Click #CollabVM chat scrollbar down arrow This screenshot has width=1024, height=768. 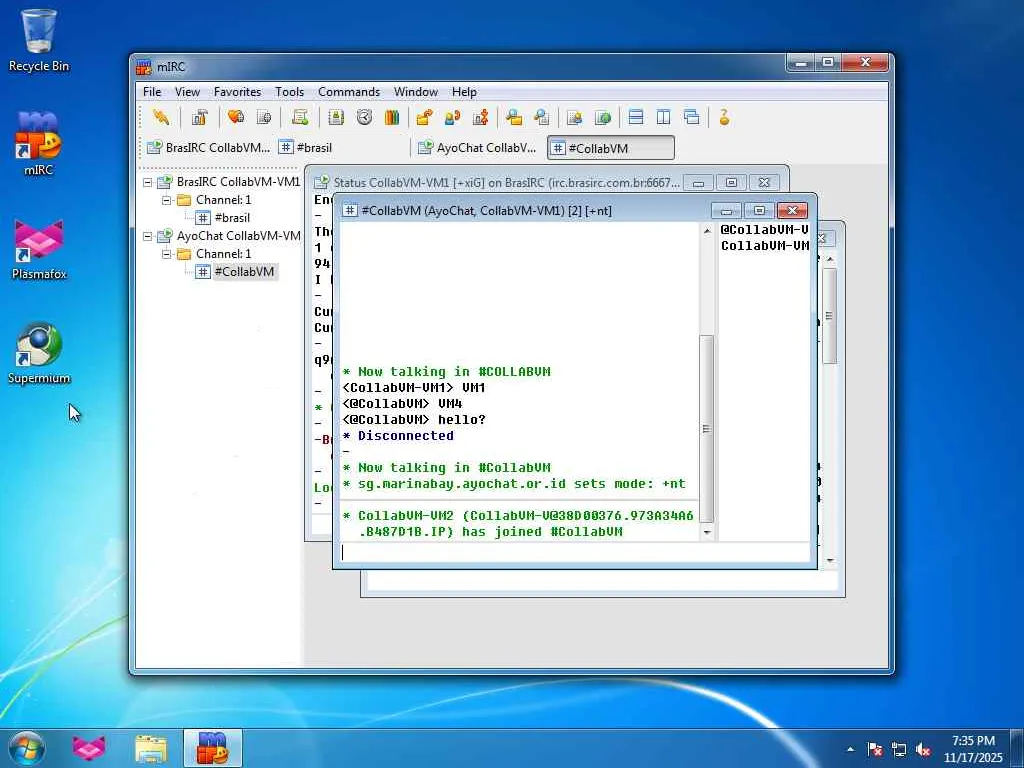707,533
